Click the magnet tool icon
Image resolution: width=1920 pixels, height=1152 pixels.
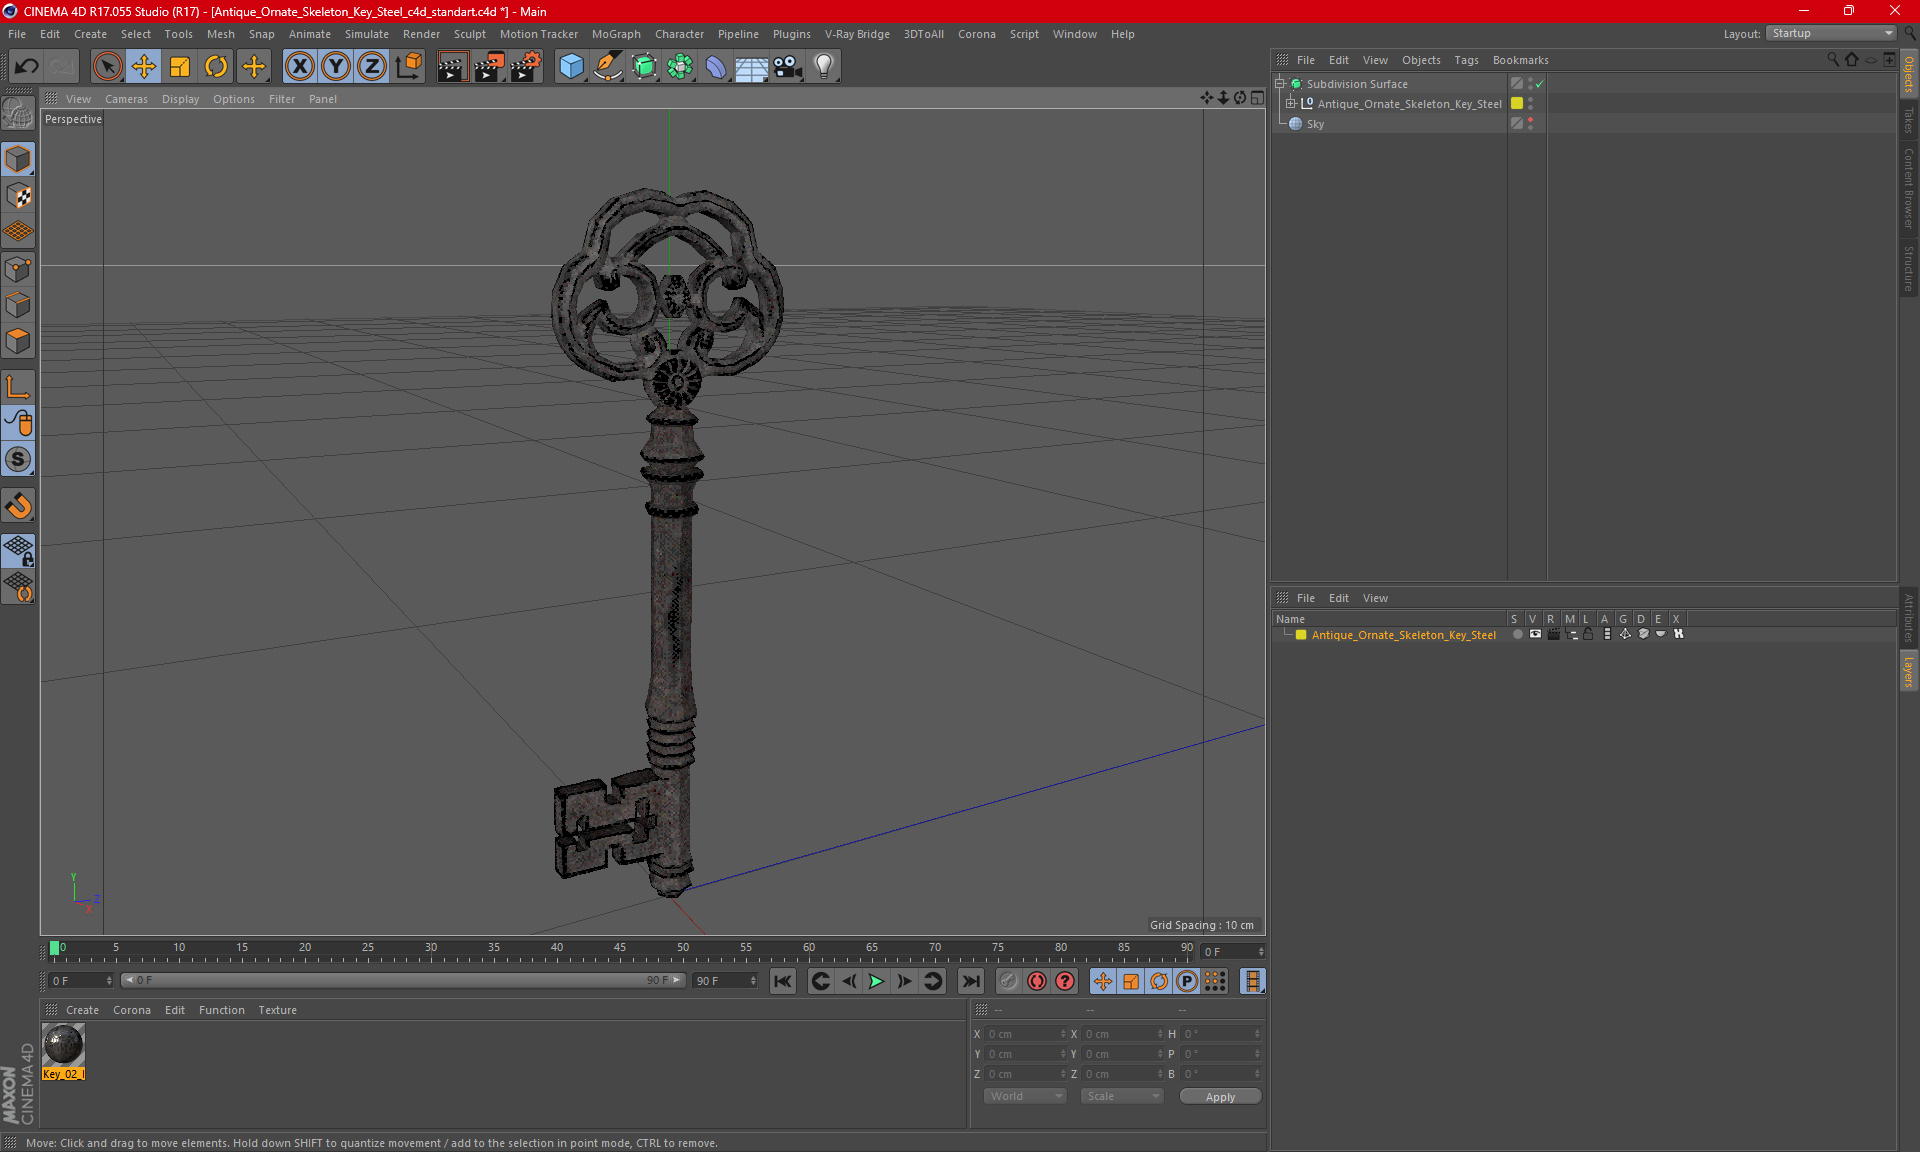18,505
